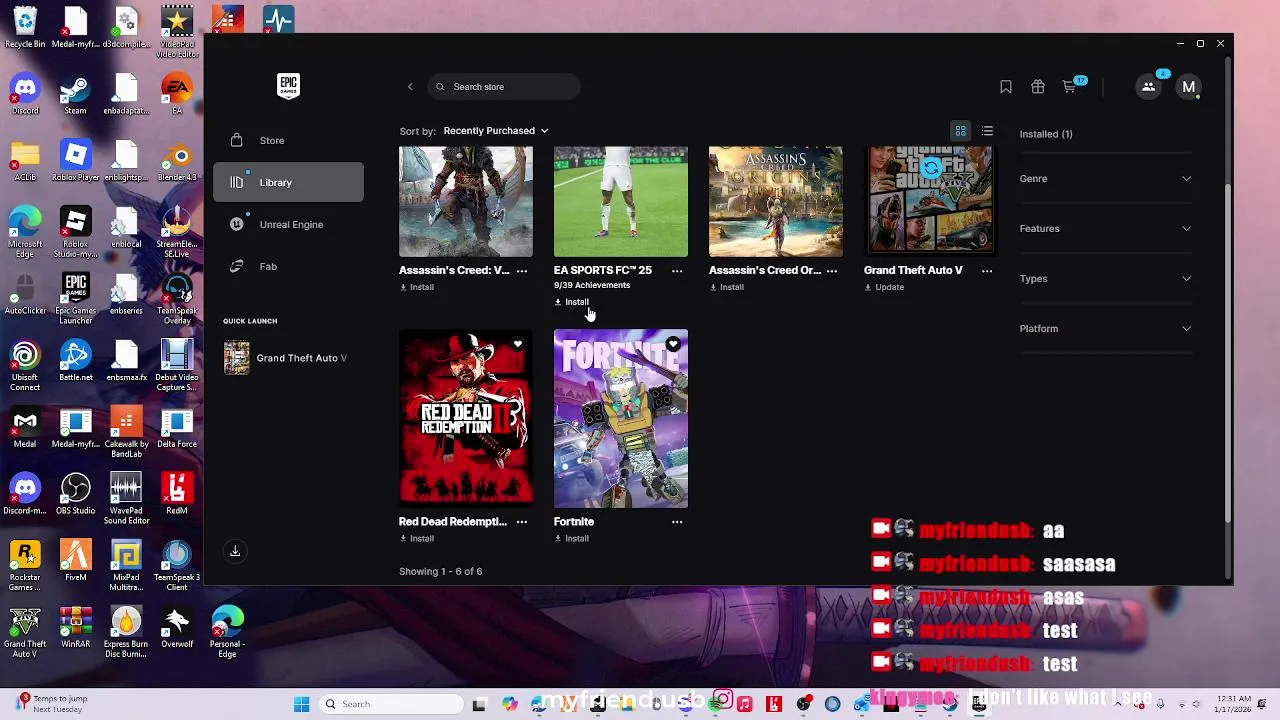The width and height of the screenshot is (1280, 720).
Task: Open options menu for Fortnite
Action: [x=677, y=522]
